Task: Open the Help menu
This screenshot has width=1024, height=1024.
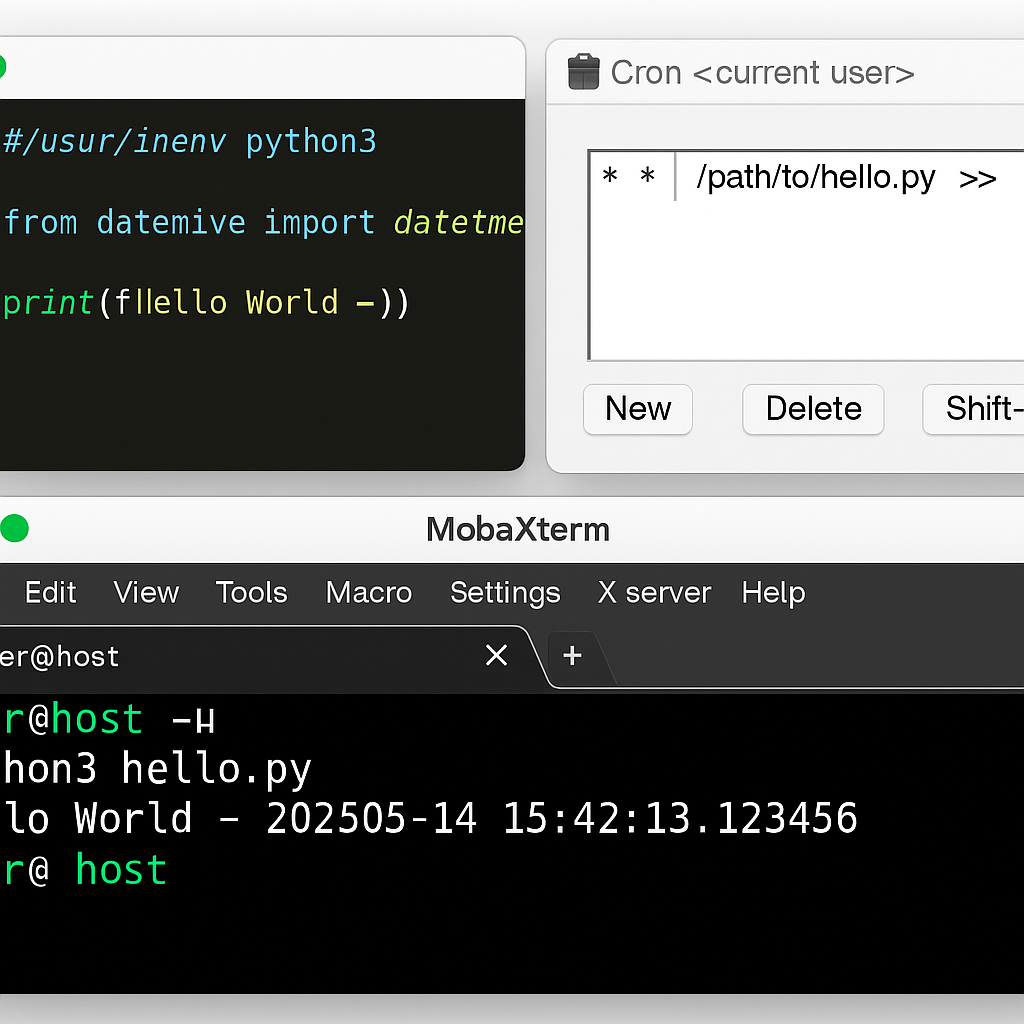Action: (x=773, y=592)
